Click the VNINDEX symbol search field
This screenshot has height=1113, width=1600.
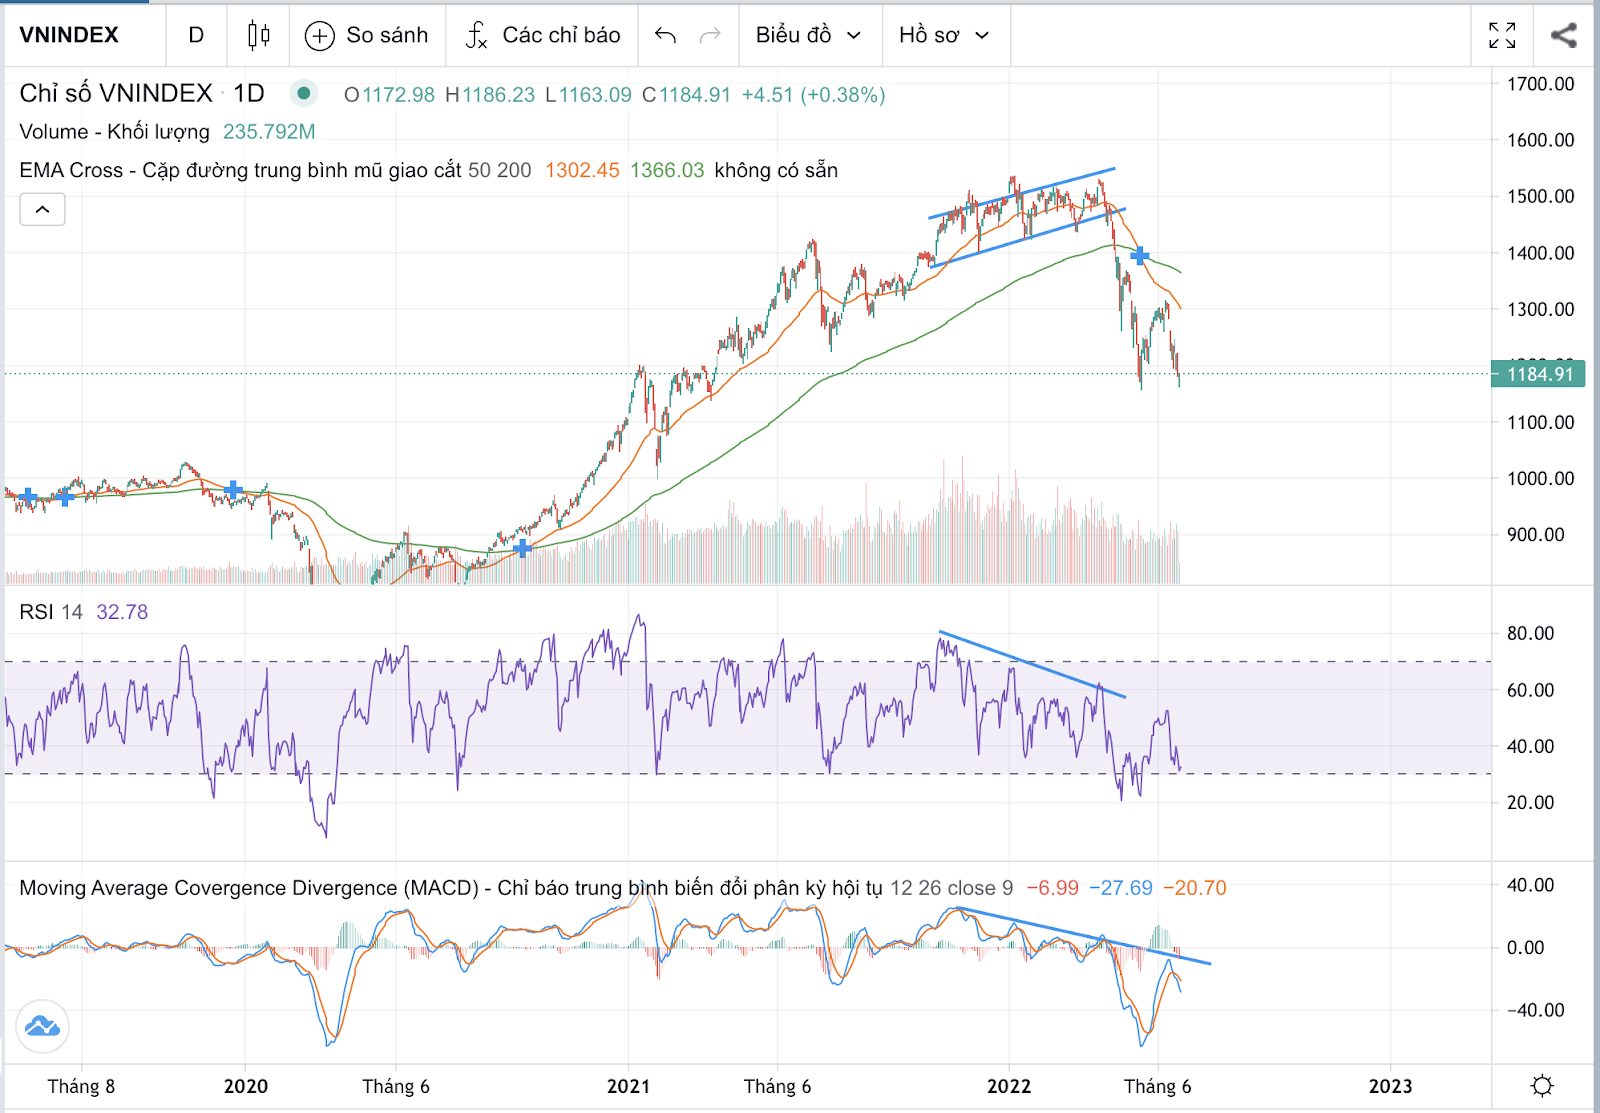click(x=70, y=36)
